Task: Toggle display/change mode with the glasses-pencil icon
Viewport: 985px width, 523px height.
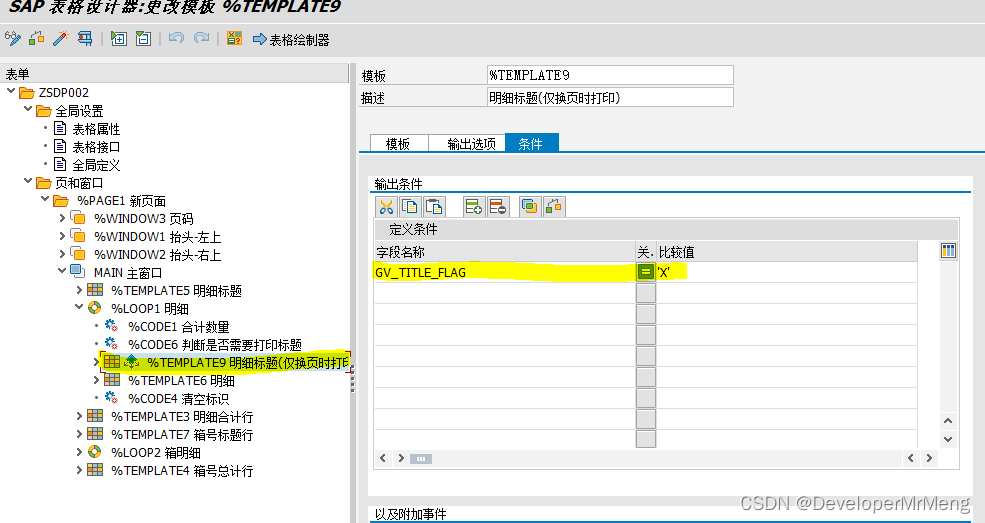Action: click(x=13, y=39)
